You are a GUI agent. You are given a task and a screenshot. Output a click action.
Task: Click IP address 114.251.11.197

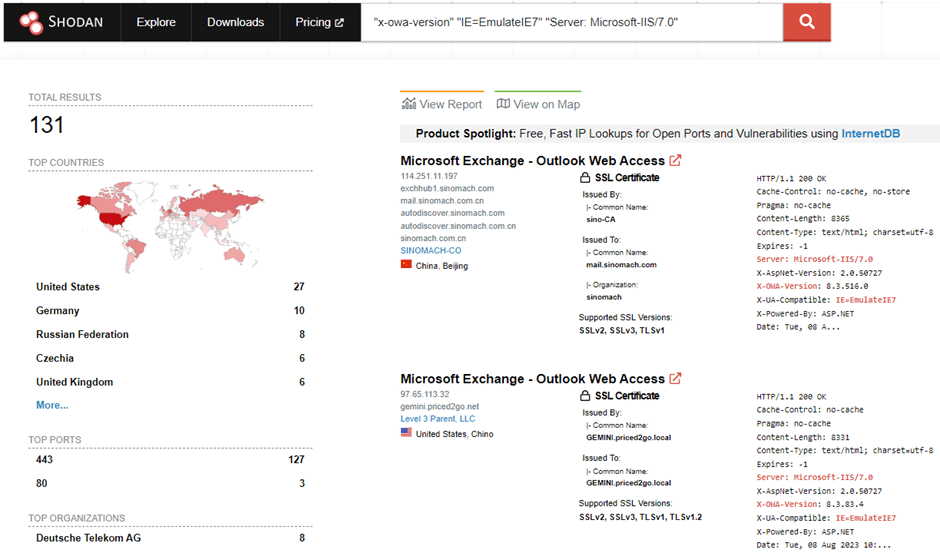click(x=429, y=176)
